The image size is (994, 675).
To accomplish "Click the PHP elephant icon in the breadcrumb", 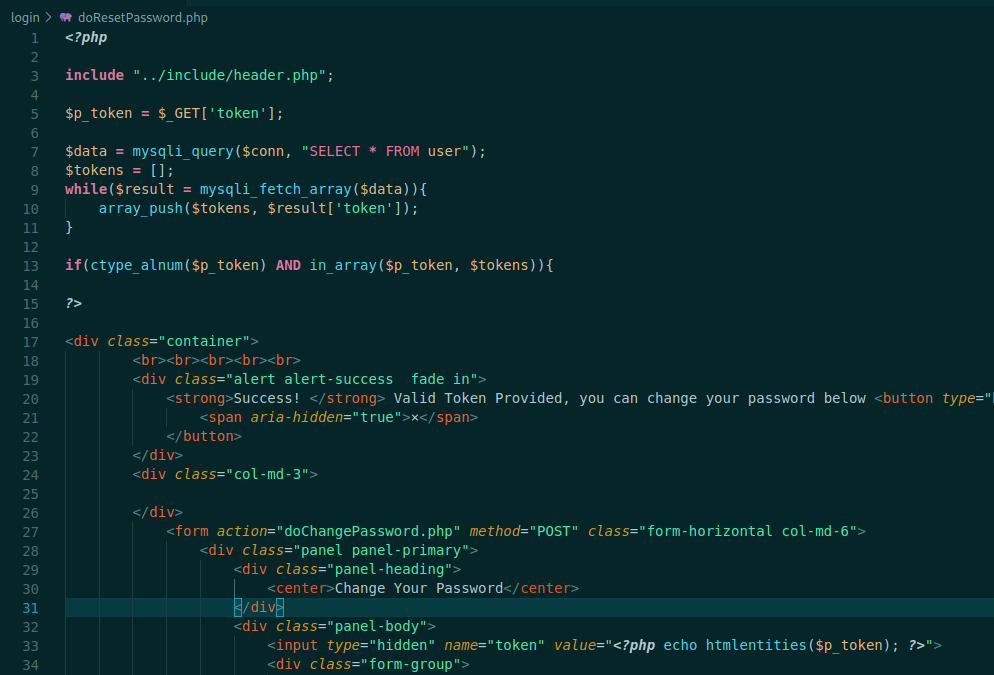I will (65, 17).
